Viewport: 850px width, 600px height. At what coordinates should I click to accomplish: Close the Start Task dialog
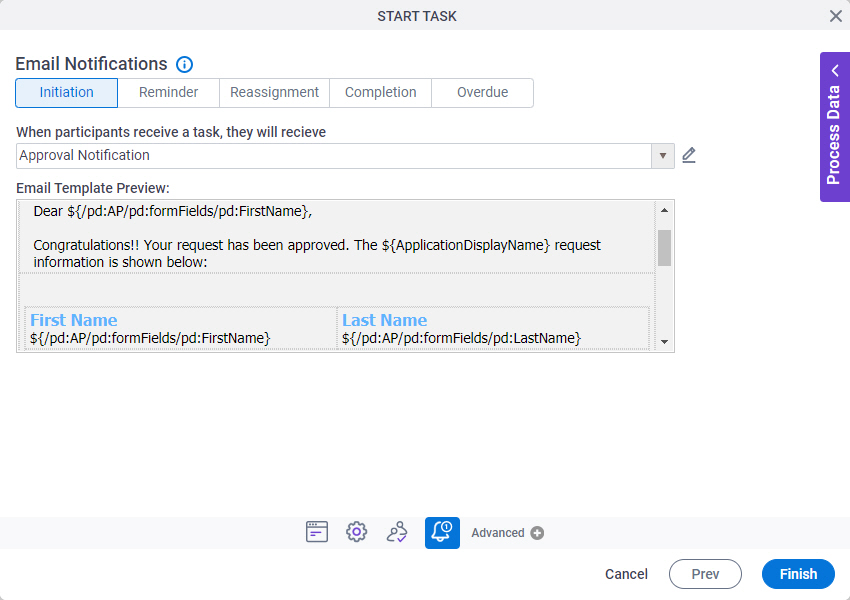[x=835, y=16]
